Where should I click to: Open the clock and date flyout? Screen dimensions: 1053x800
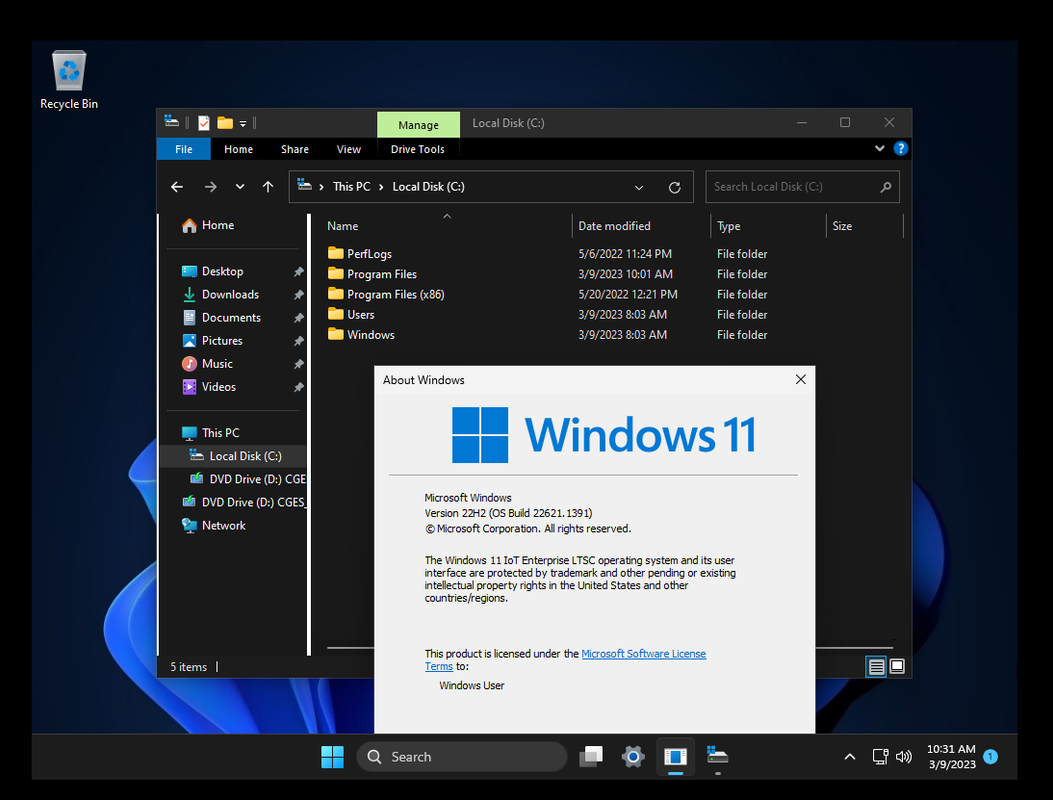click(952, 757)
